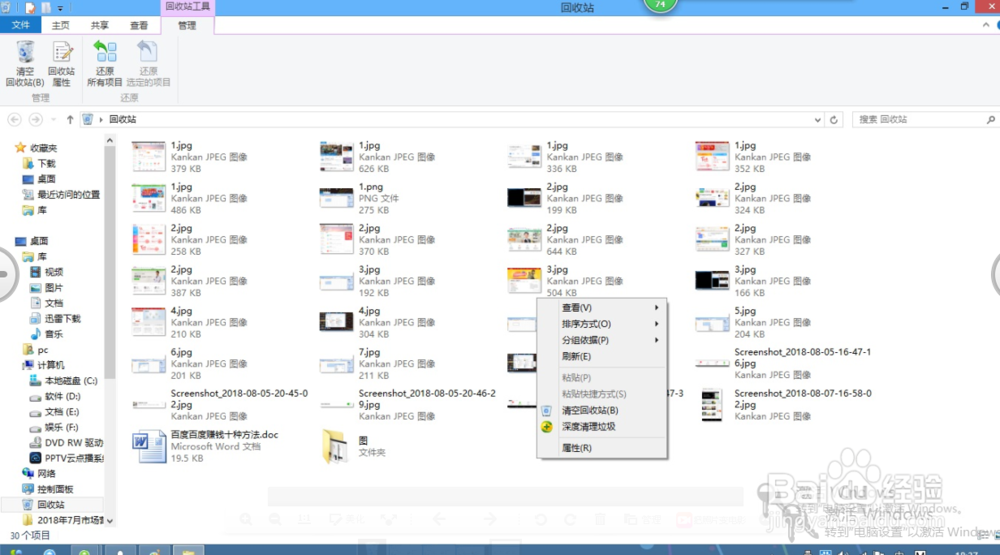This screenshot has height=555, width=1000.
Task: Select Screenshot_2018-08-07-16-58-02.jpg file
Action: (784, 404)
